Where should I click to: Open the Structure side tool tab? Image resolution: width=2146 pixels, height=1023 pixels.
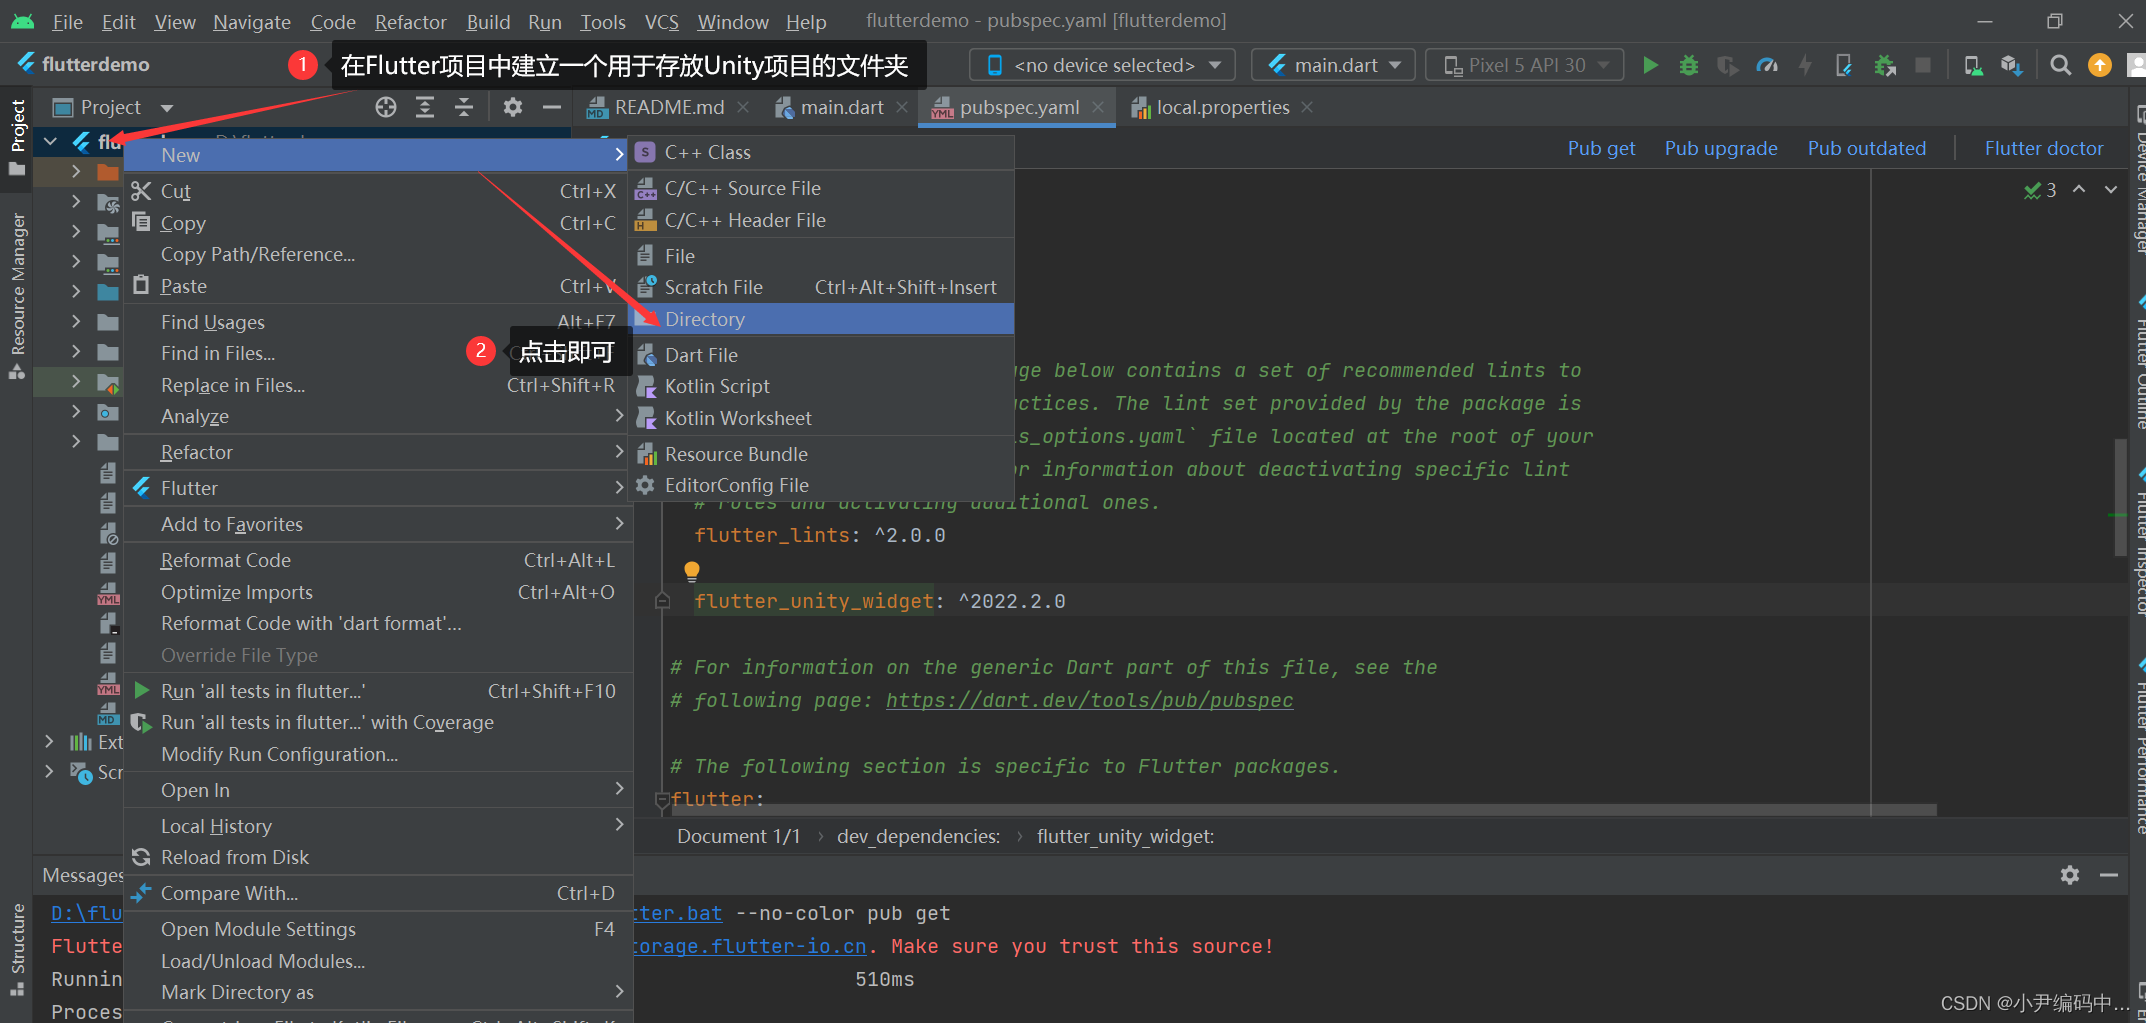[x=17, y=948]
